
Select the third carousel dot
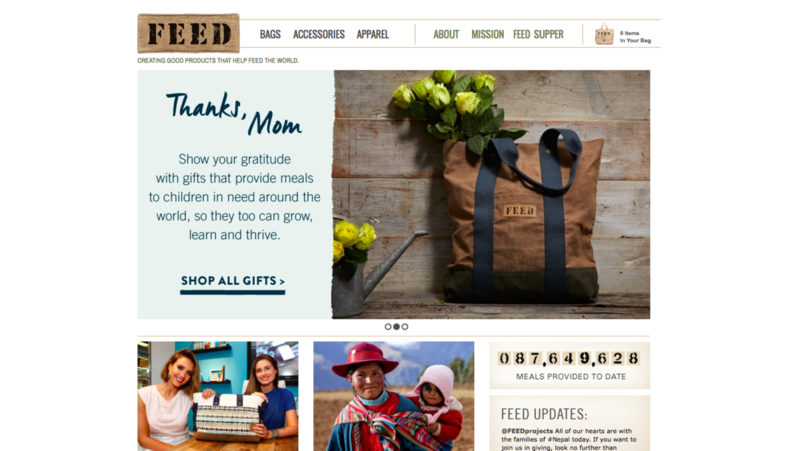click(405, 327)
